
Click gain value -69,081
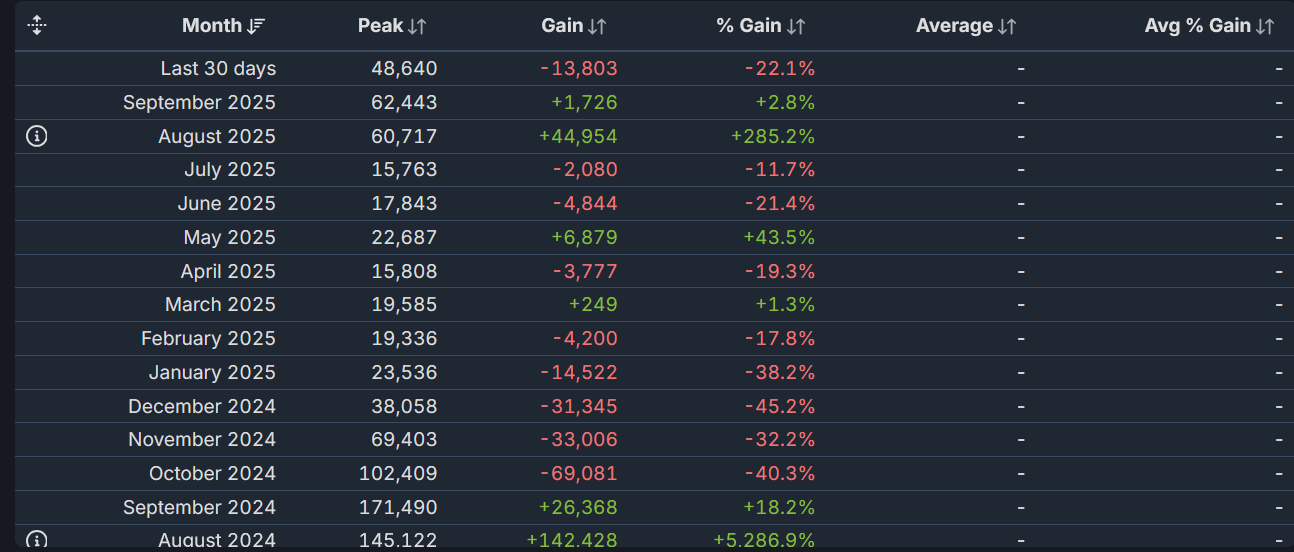click(579, 474)
